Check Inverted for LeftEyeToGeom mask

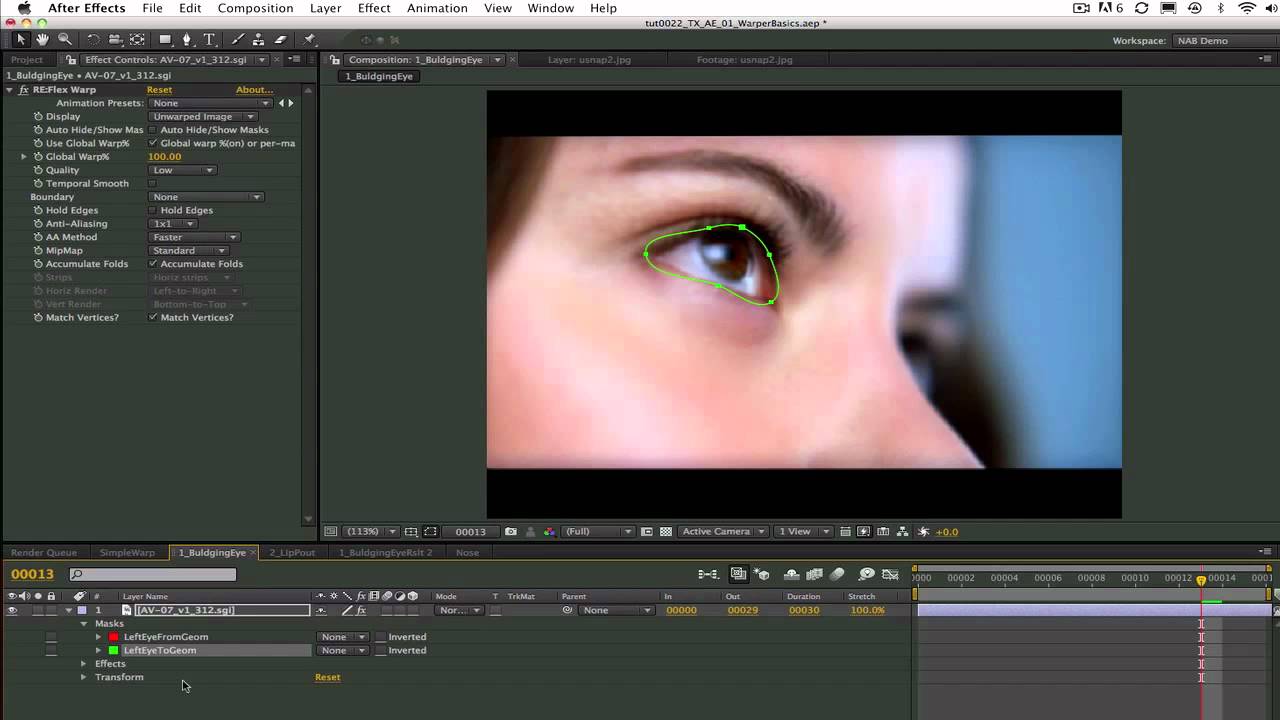coord(381,650)
